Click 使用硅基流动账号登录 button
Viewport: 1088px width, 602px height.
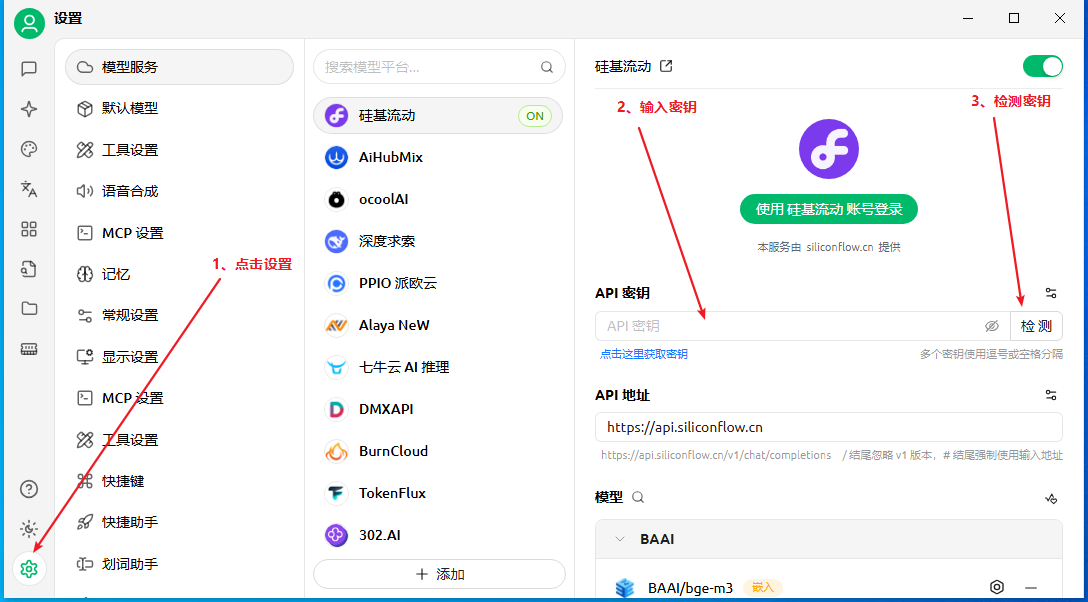(829, 209)
